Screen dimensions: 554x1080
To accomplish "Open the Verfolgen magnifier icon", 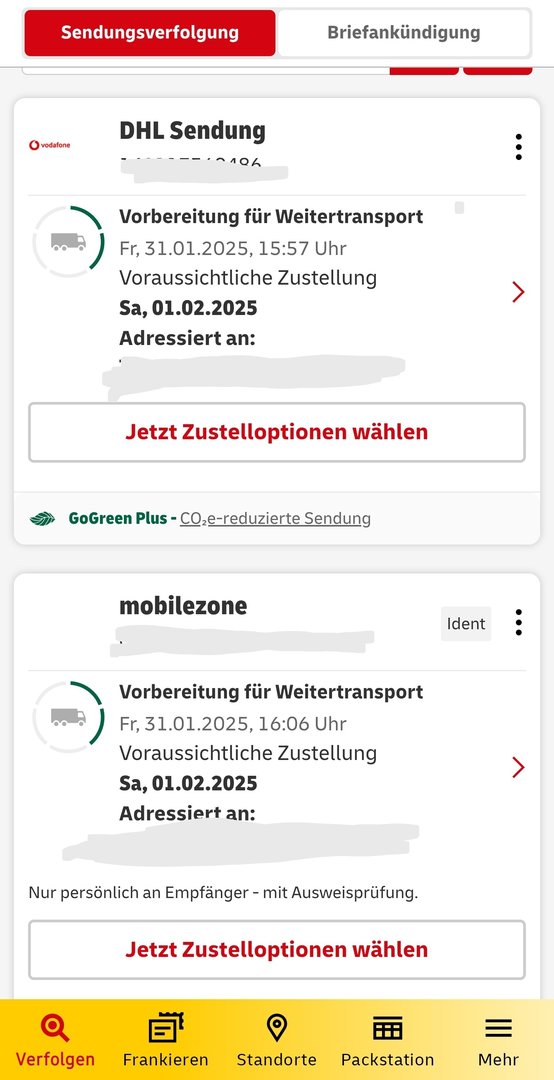I will [x=54, y=1028].
